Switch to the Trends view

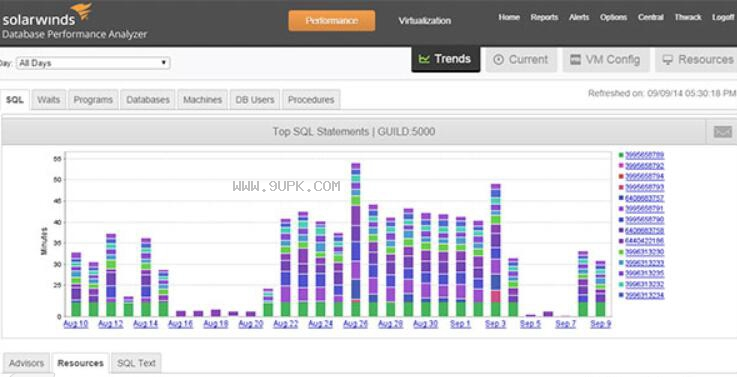(446, 59)
